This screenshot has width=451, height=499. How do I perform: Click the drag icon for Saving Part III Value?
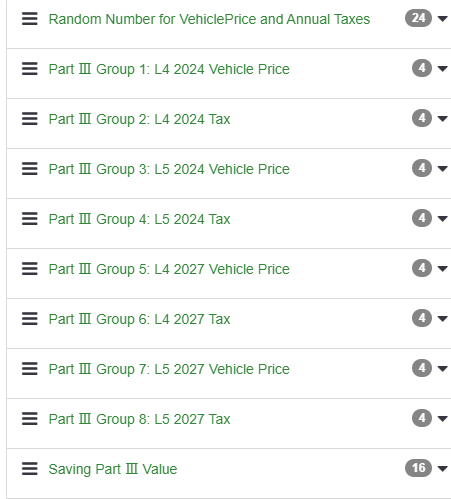coord(30,469)
